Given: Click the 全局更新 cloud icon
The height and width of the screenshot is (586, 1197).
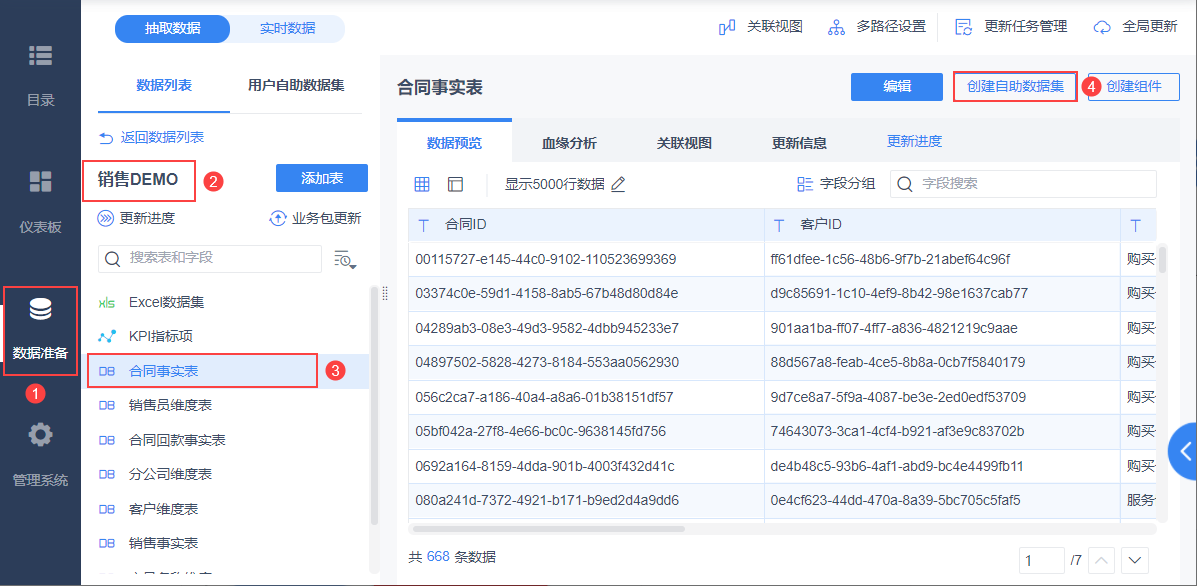Looking at the screenshot, I should [x=1102, y=27].
